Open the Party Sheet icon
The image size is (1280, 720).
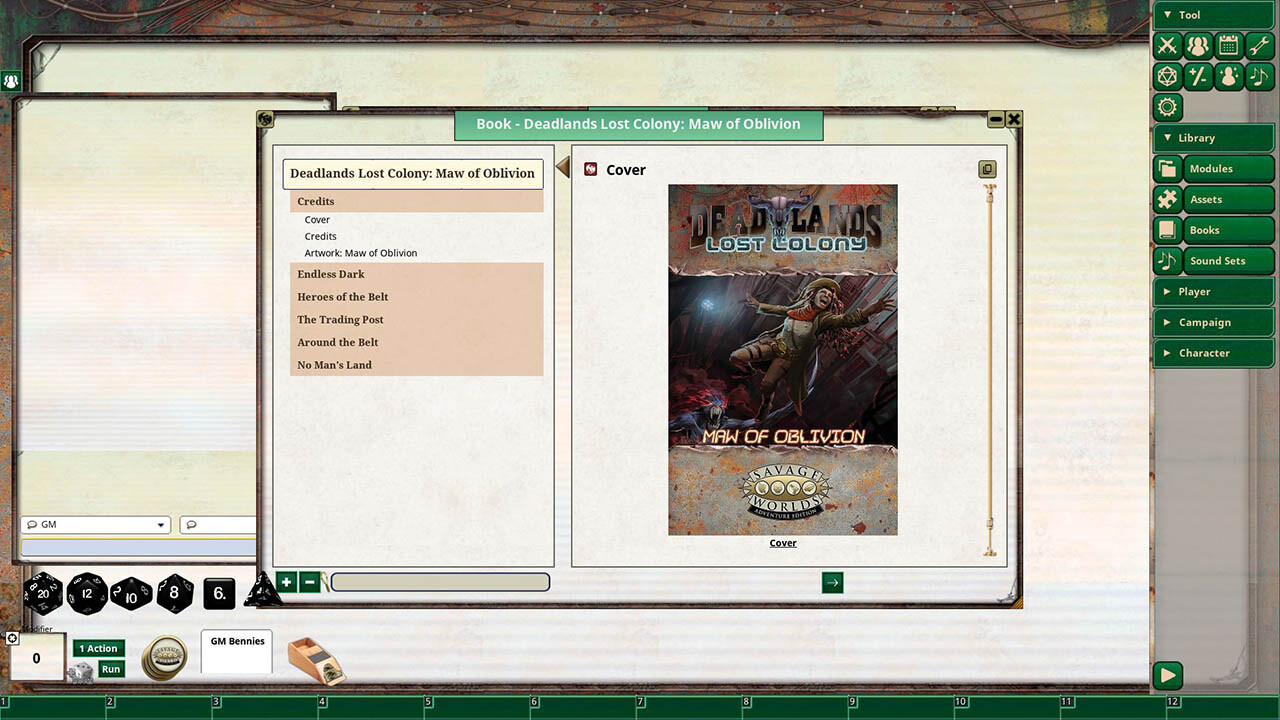[1197, 46]
